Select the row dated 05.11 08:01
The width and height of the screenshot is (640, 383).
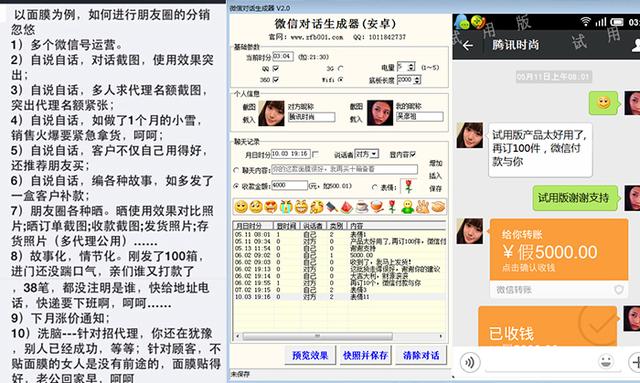pos(340,234)
